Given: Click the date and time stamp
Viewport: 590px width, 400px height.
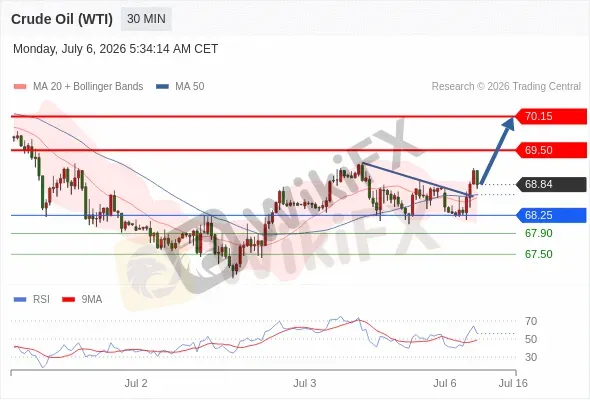Looking at the screenshot, I should coord(116,49).
